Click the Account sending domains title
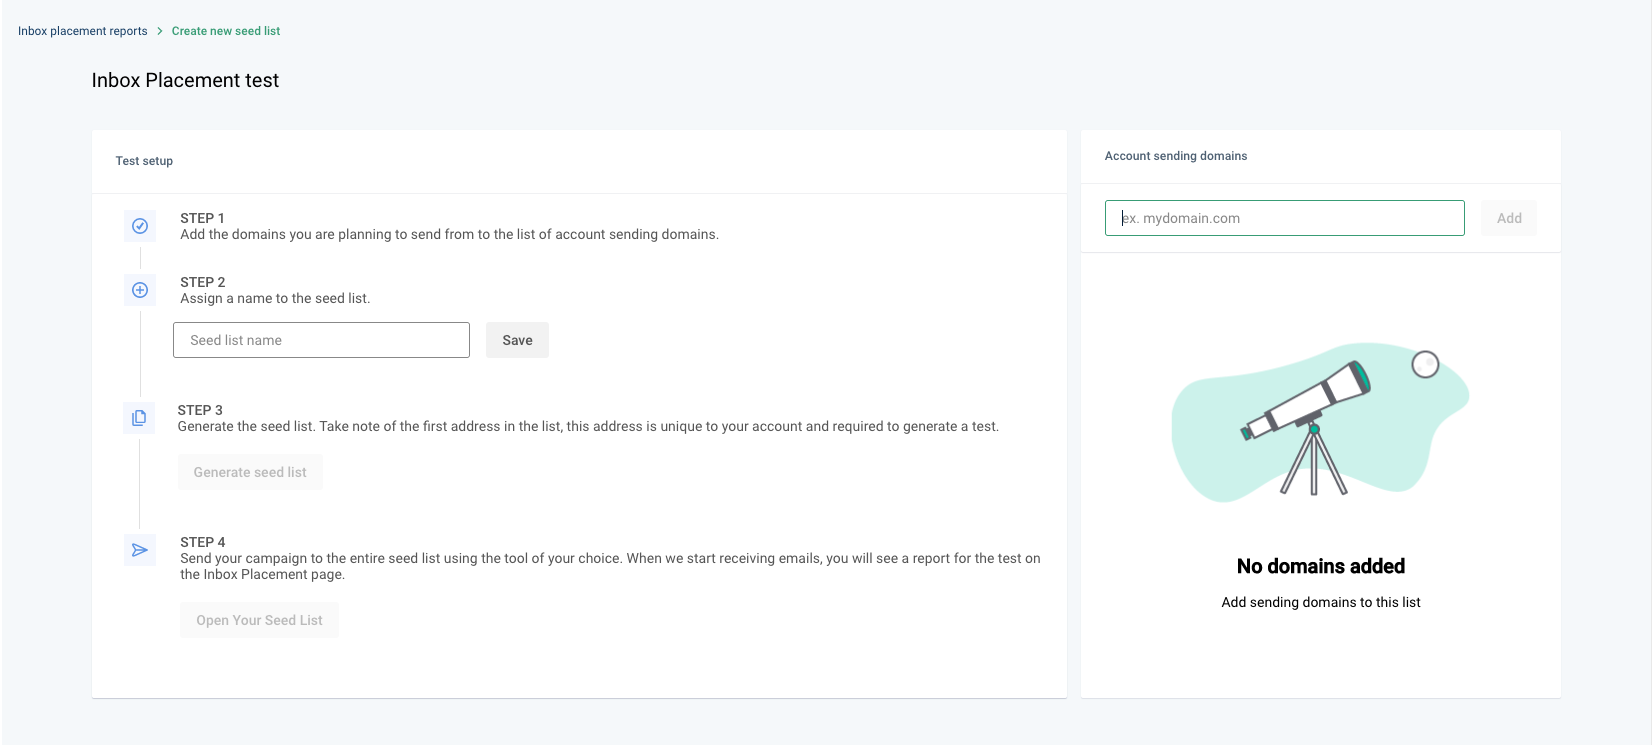 (x=1176, y=156)
